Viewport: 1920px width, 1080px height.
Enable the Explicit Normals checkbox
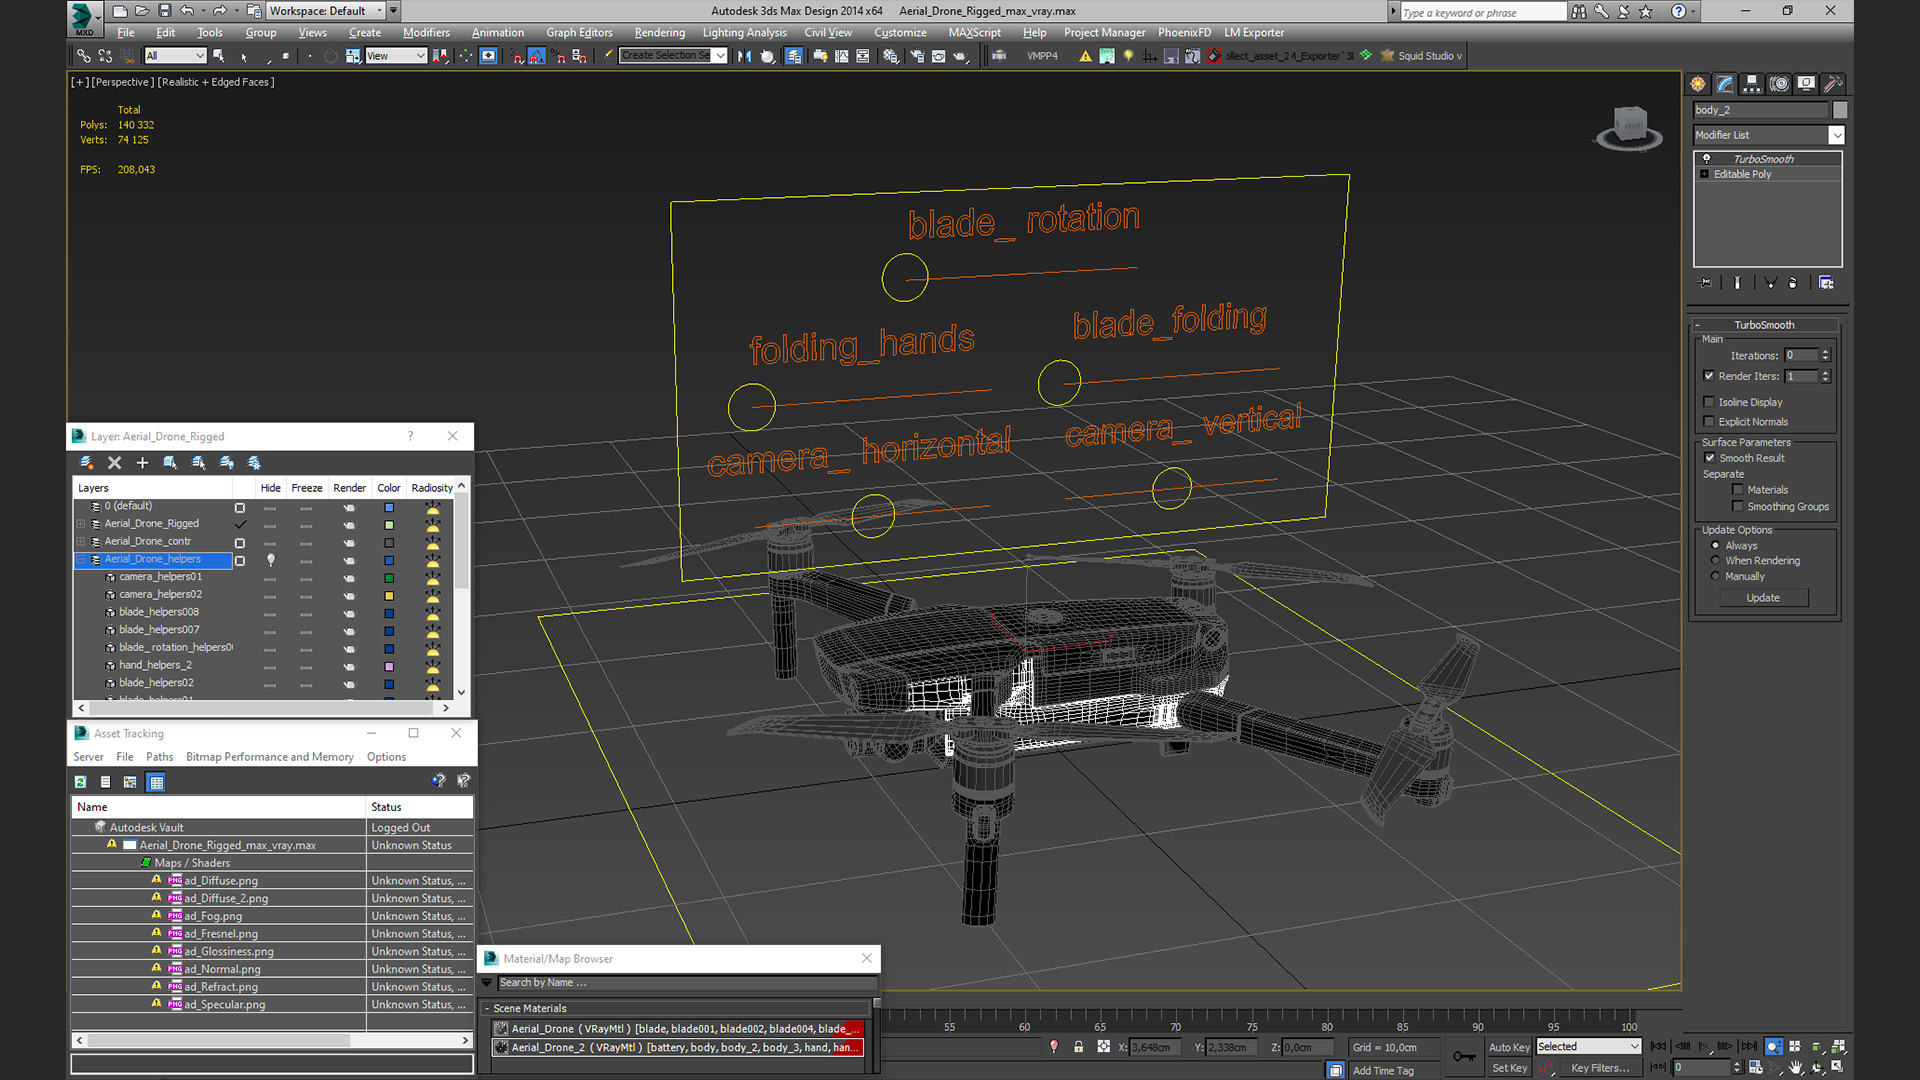click(x=1709, y=422)
